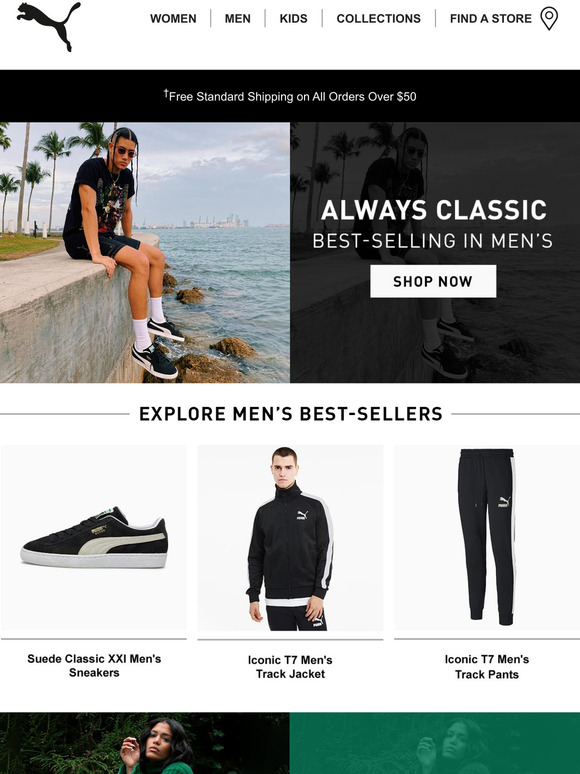Open the free standard shipping banner
Screen dimensions: 580x774
[x=290, y=96]
